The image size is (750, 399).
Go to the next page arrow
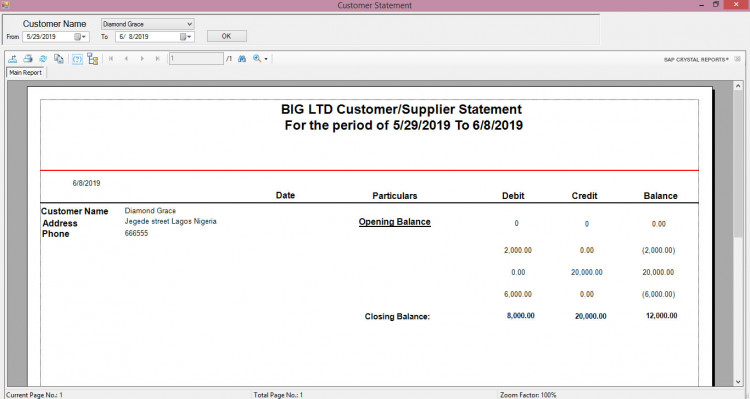click(x=142, y=59)
